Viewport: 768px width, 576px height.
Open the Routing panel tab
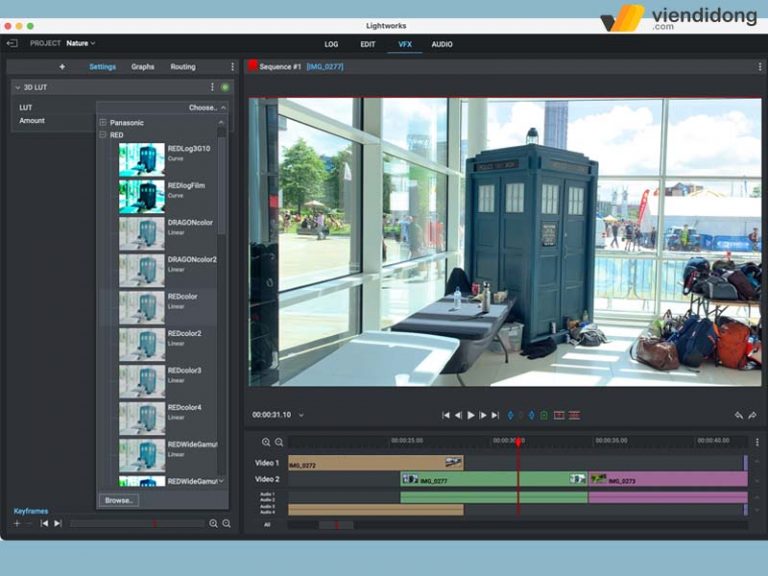point(183,67)
